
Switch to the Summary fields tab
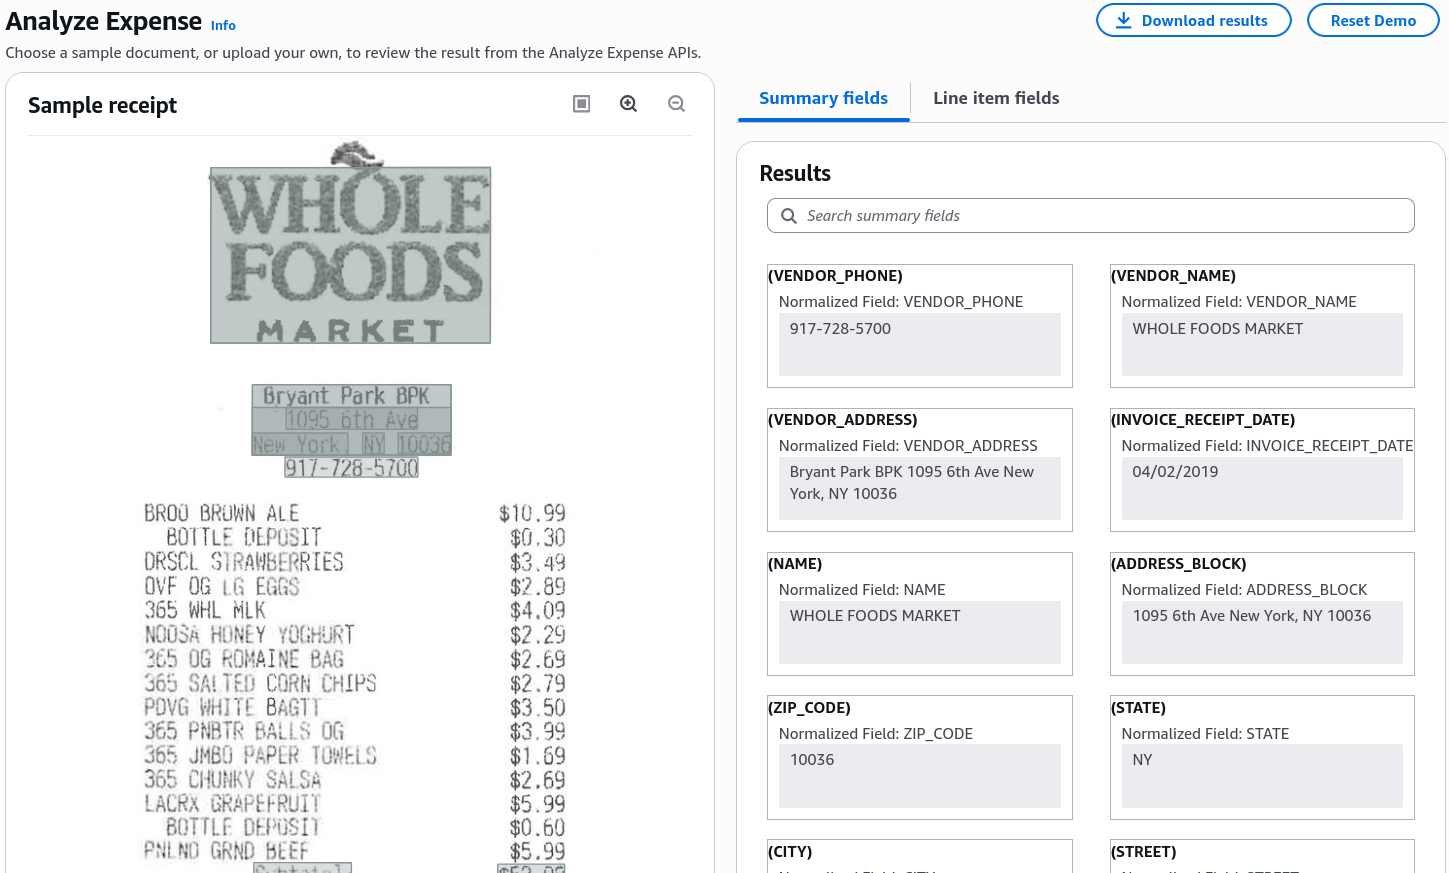pos(823,98)
